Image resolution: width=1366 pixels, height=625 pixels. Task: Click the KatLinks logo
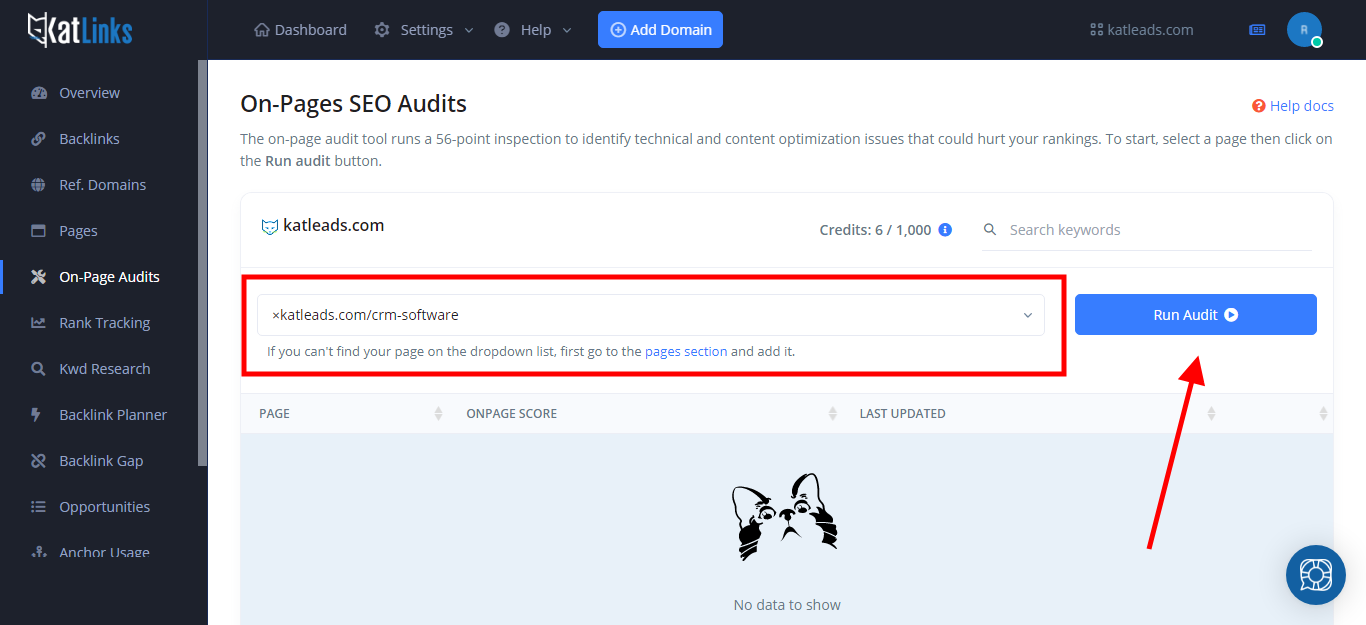tap(80, 30)
